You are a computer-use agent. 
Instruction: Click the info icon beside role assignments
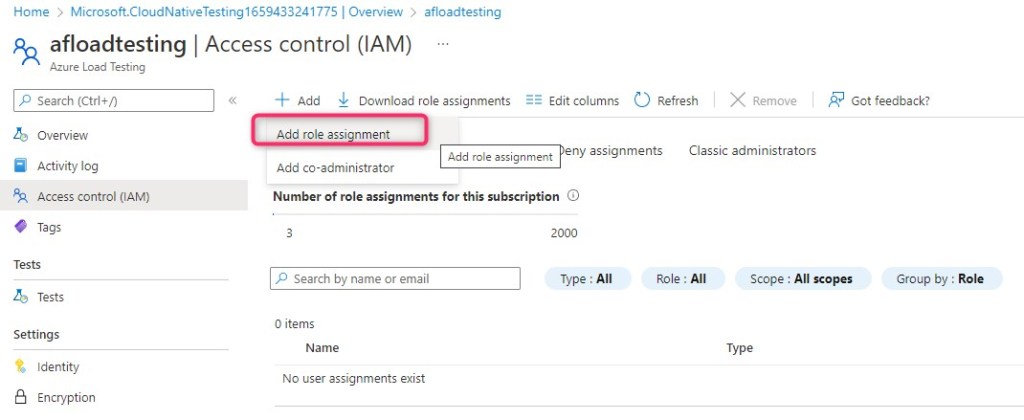pyautogui.click(x=573, y=196)
